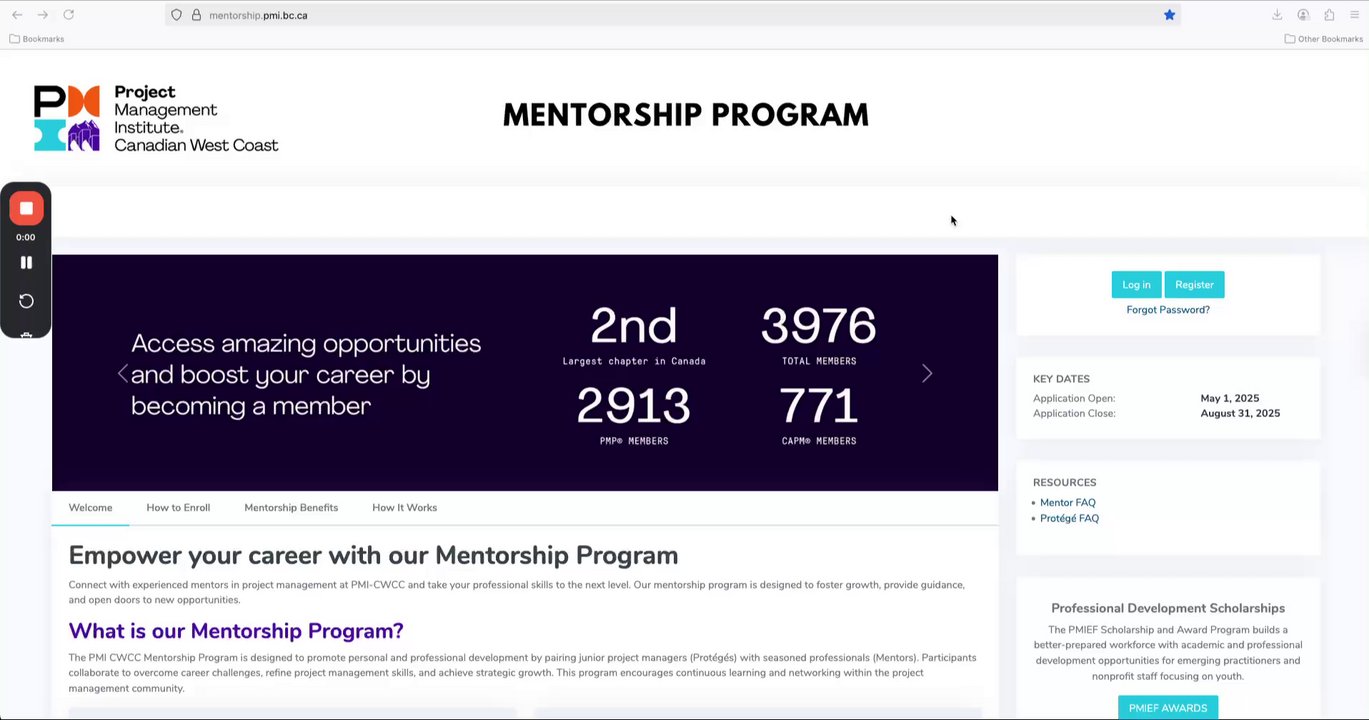Click the site security lock icon
The image size is (1369, 720).
pos(196,15)
